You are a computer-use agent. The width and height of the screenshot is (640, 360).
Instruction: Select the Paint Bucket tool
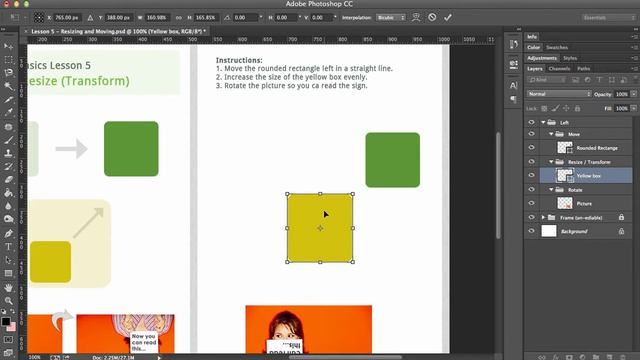[x=8, y=193]
